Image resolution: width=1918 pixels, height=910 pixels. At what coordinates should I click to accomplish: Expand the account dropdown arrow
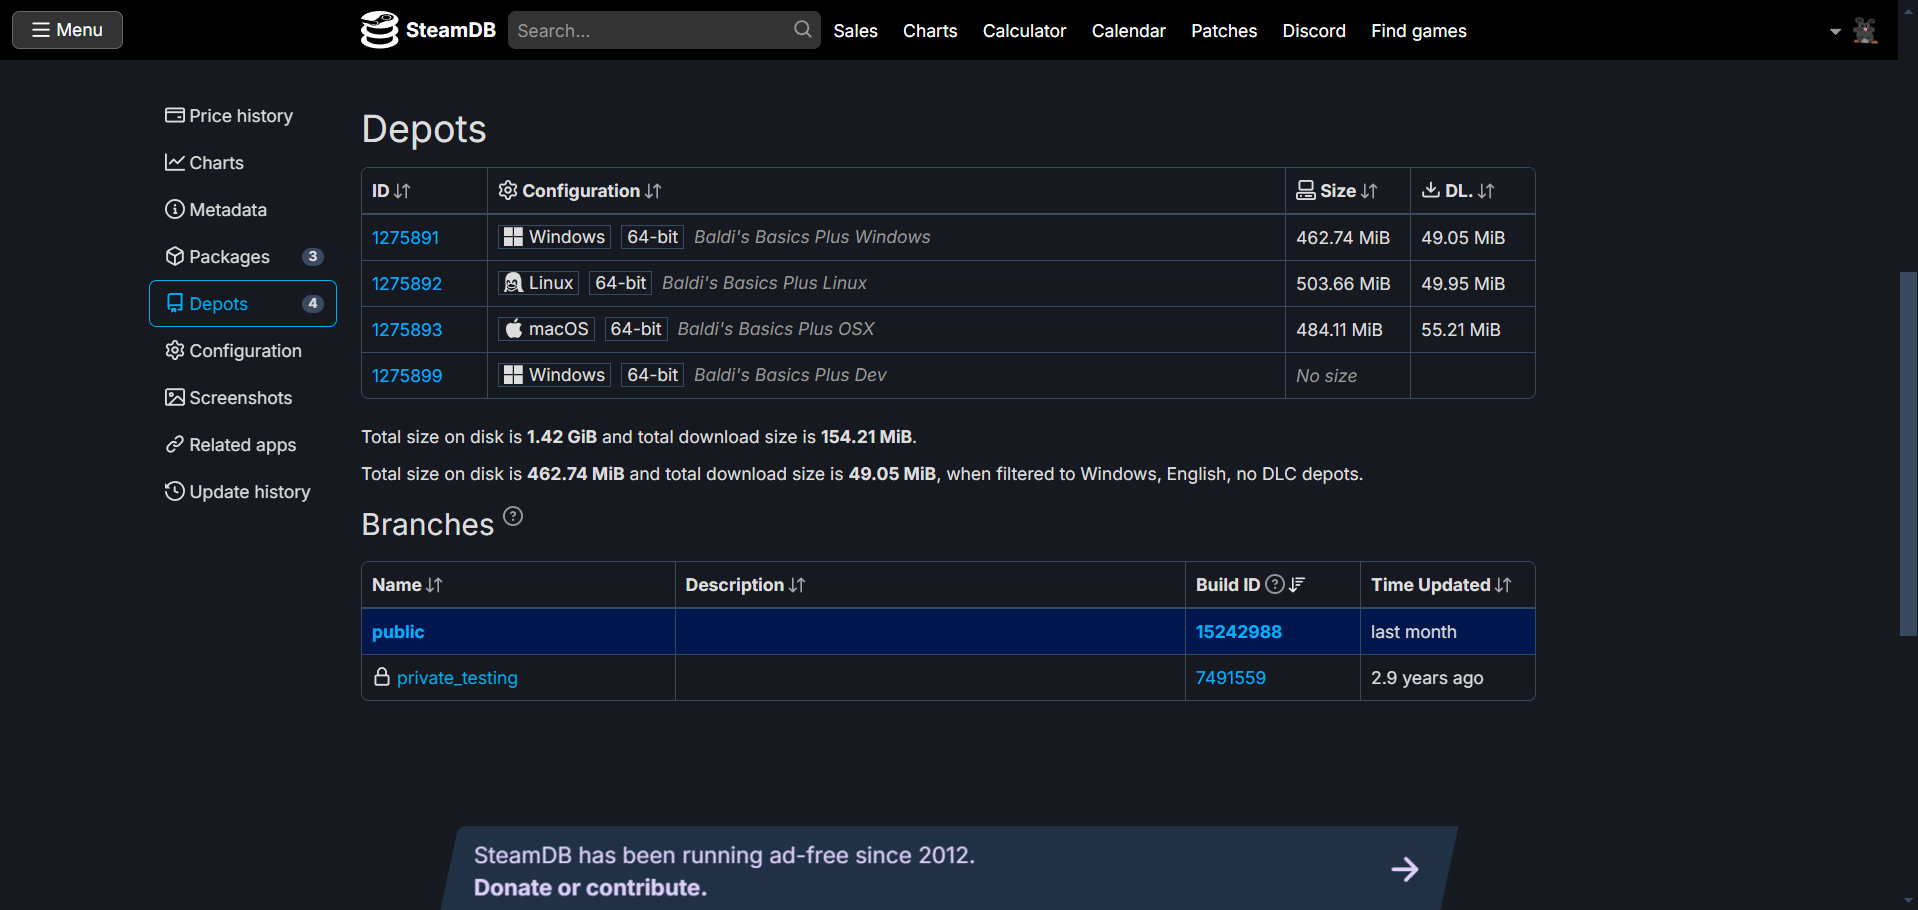pyautogui.click(x=1835, y=31)
